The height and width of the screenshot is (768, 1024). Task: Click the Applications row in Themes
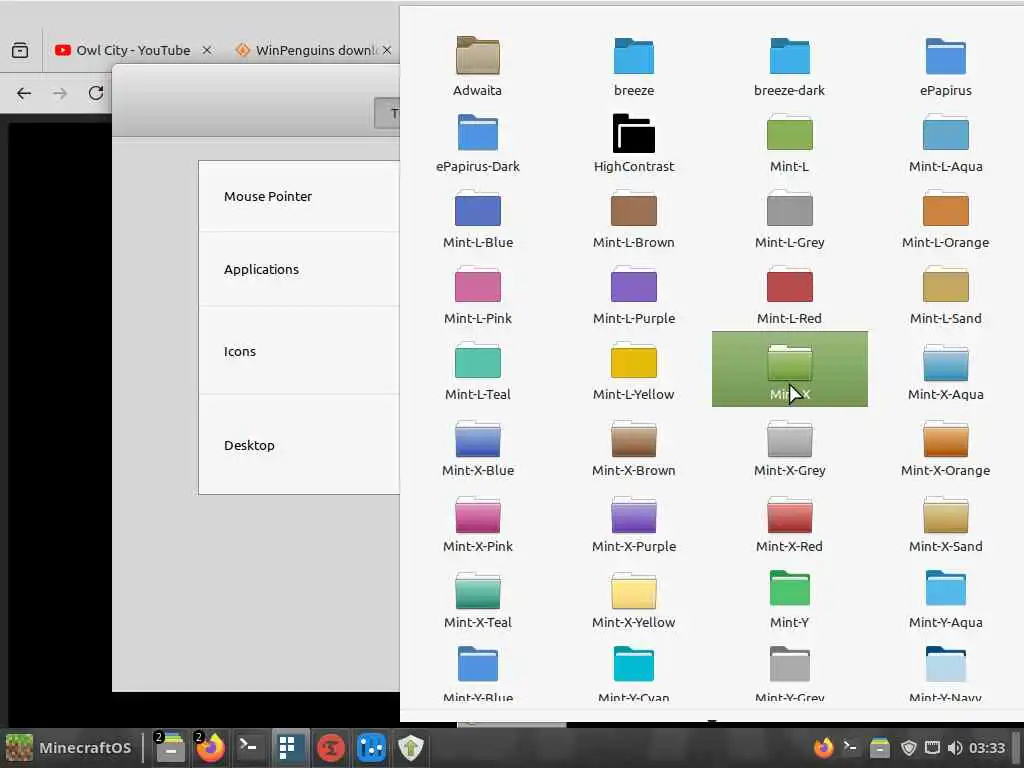[299, 269]
